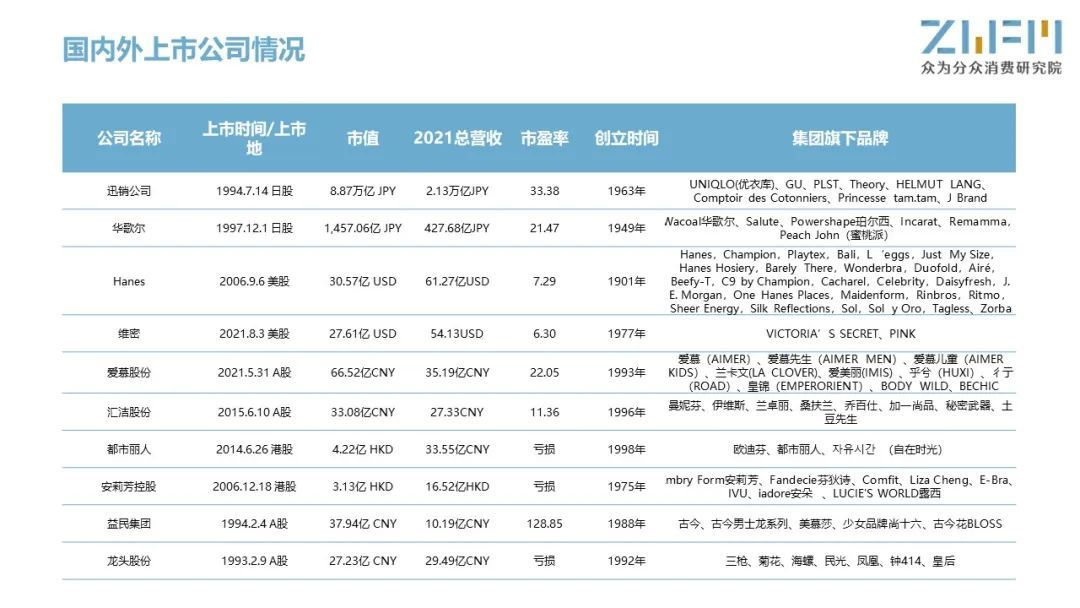Viewport: 1080px width, 608px height.
Task: Click company name Hanes
Action: coord(129,281)
